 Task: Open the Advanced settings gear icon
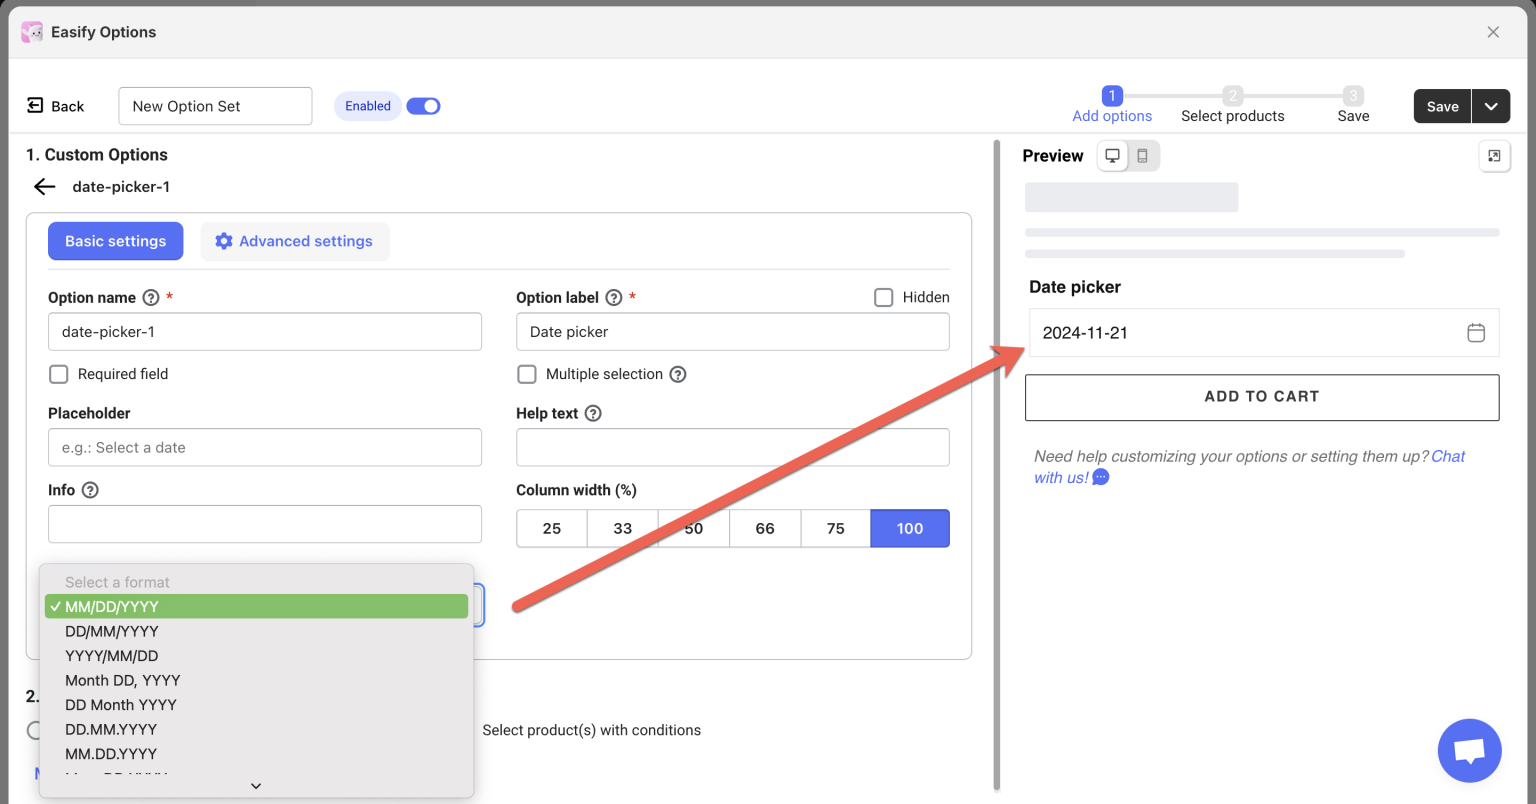click(224, 241)
